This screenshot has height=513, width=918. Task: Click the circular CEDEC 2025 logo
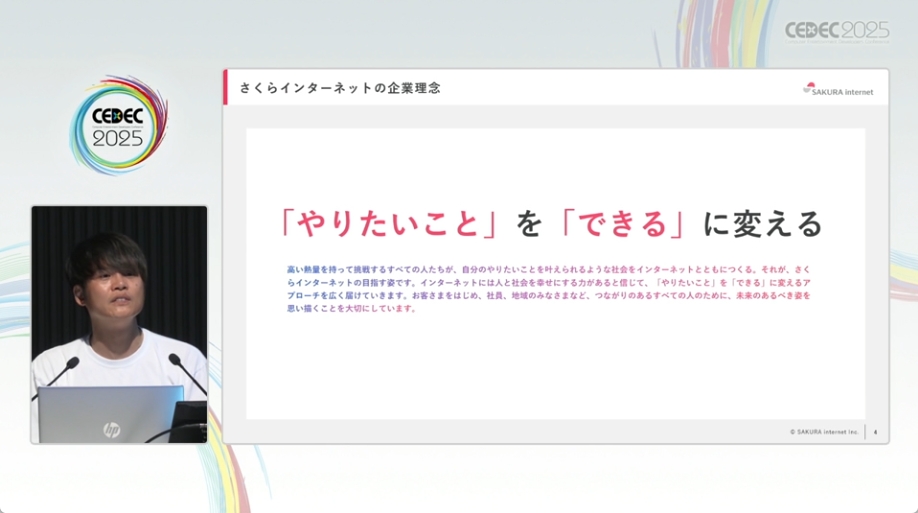pyautogui.click(x=118, y=125)
